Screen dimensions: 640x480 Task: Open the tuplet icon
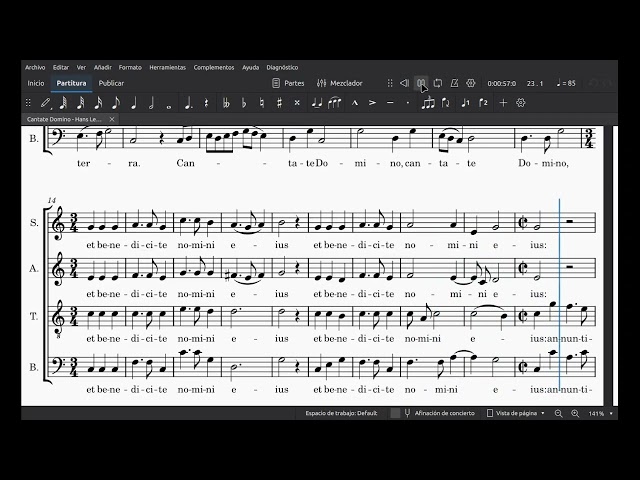point(428,103)
